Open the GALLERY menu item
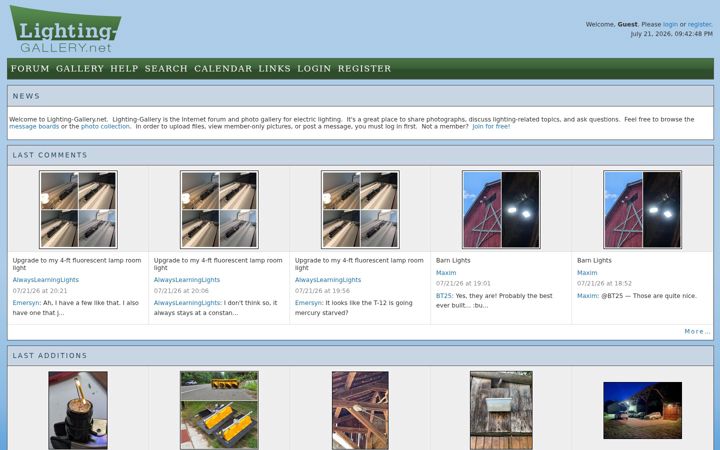 [80, 68]
